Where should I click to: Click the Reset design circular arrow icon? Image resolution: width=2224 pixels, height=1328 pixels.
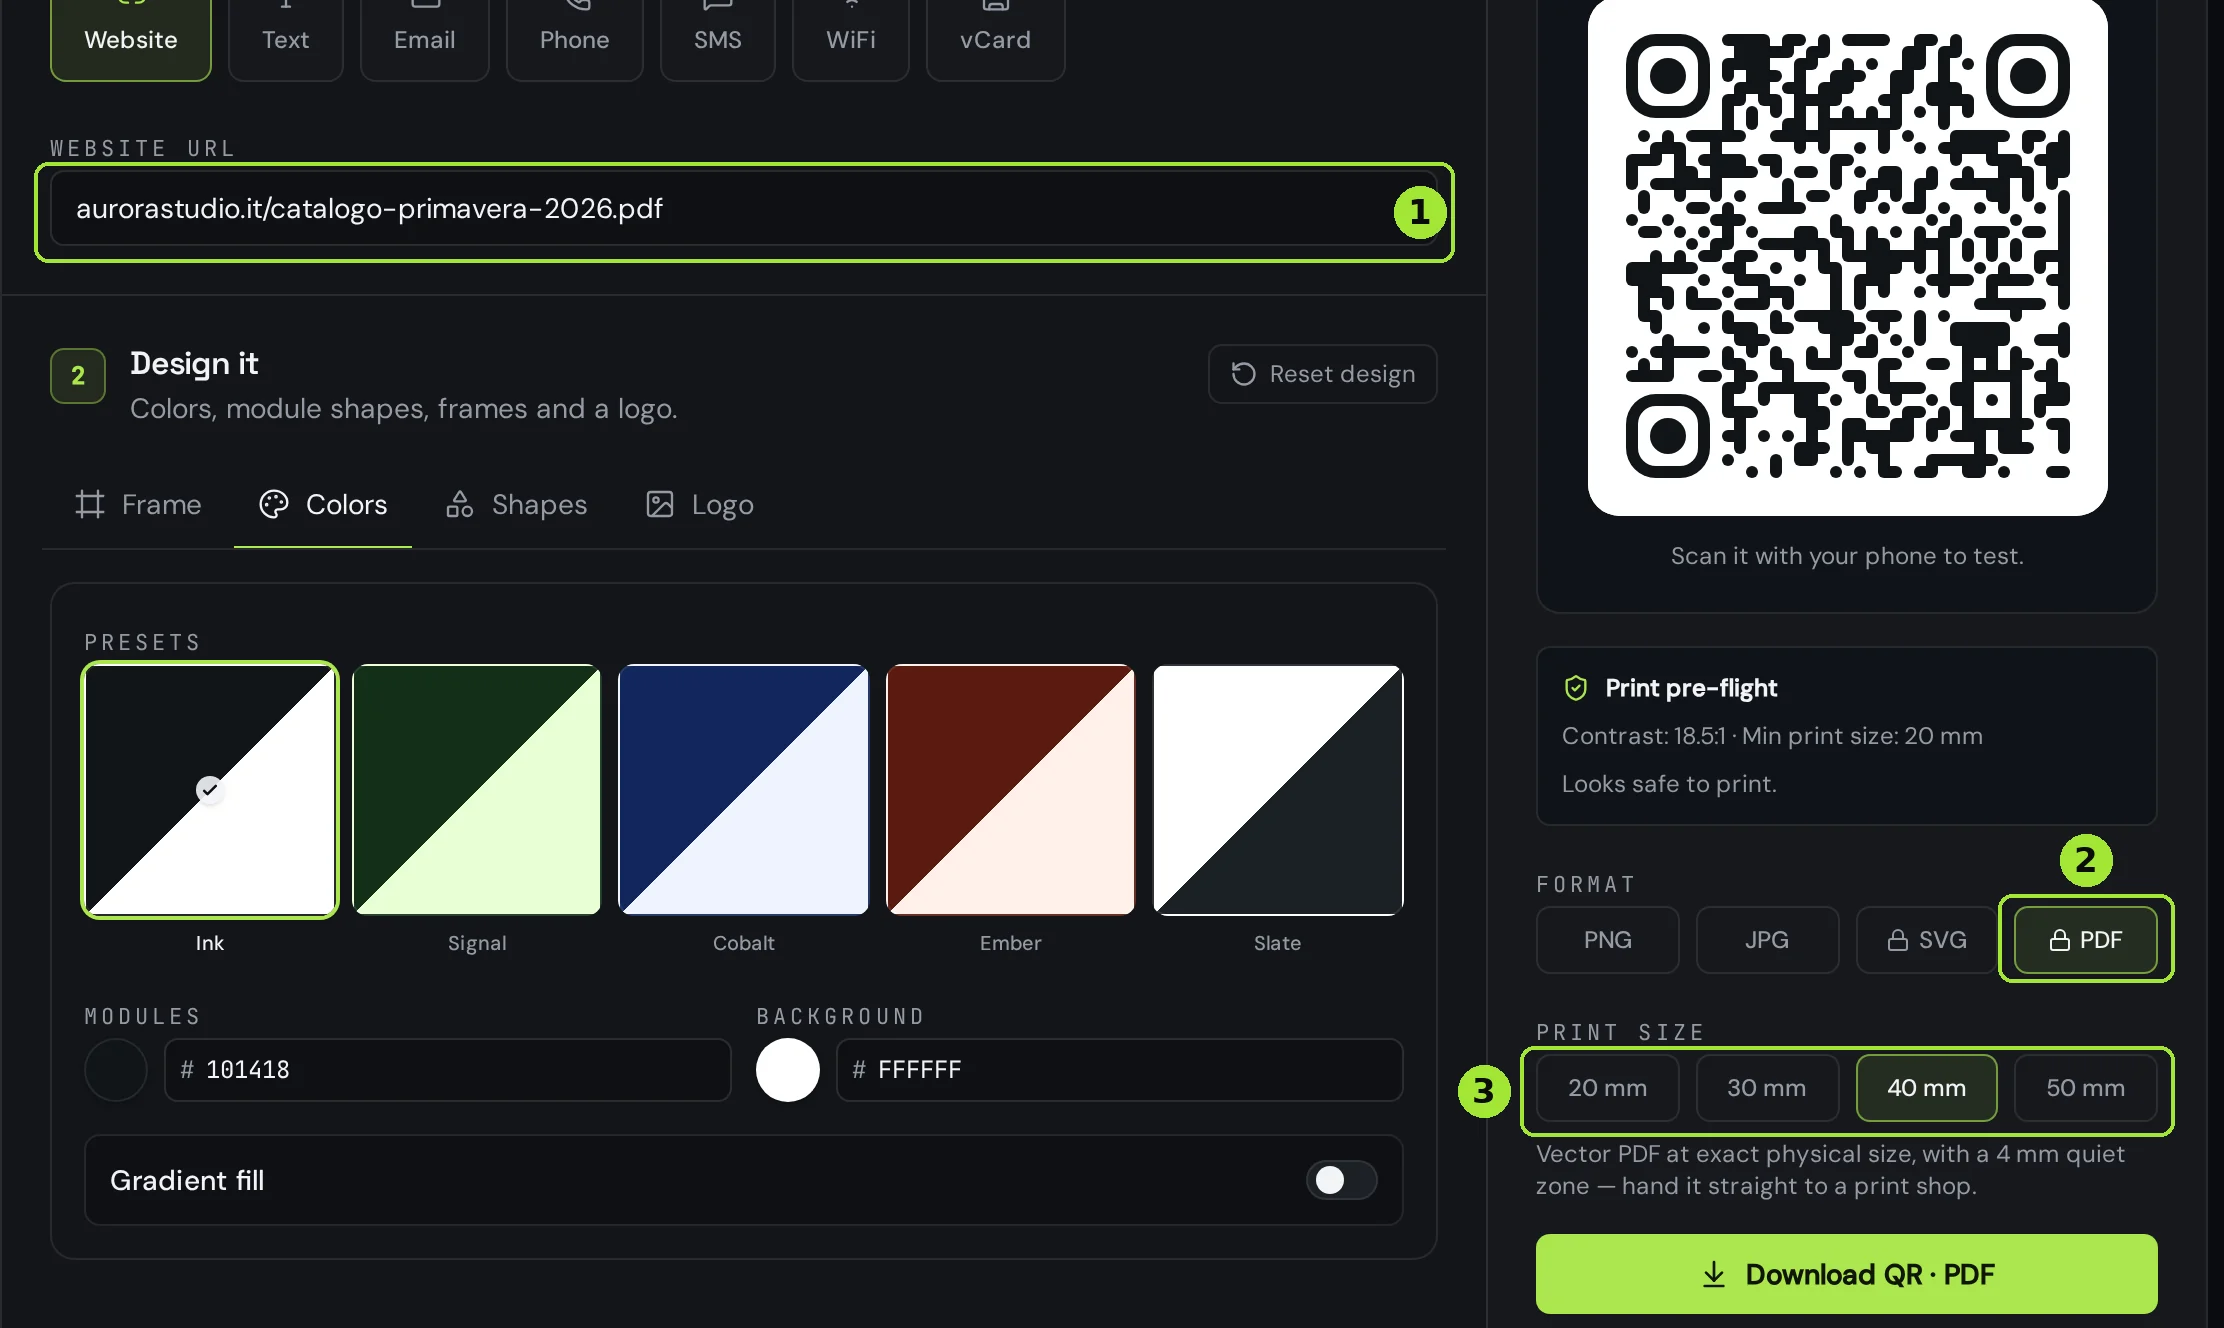tap(1243, 374)
